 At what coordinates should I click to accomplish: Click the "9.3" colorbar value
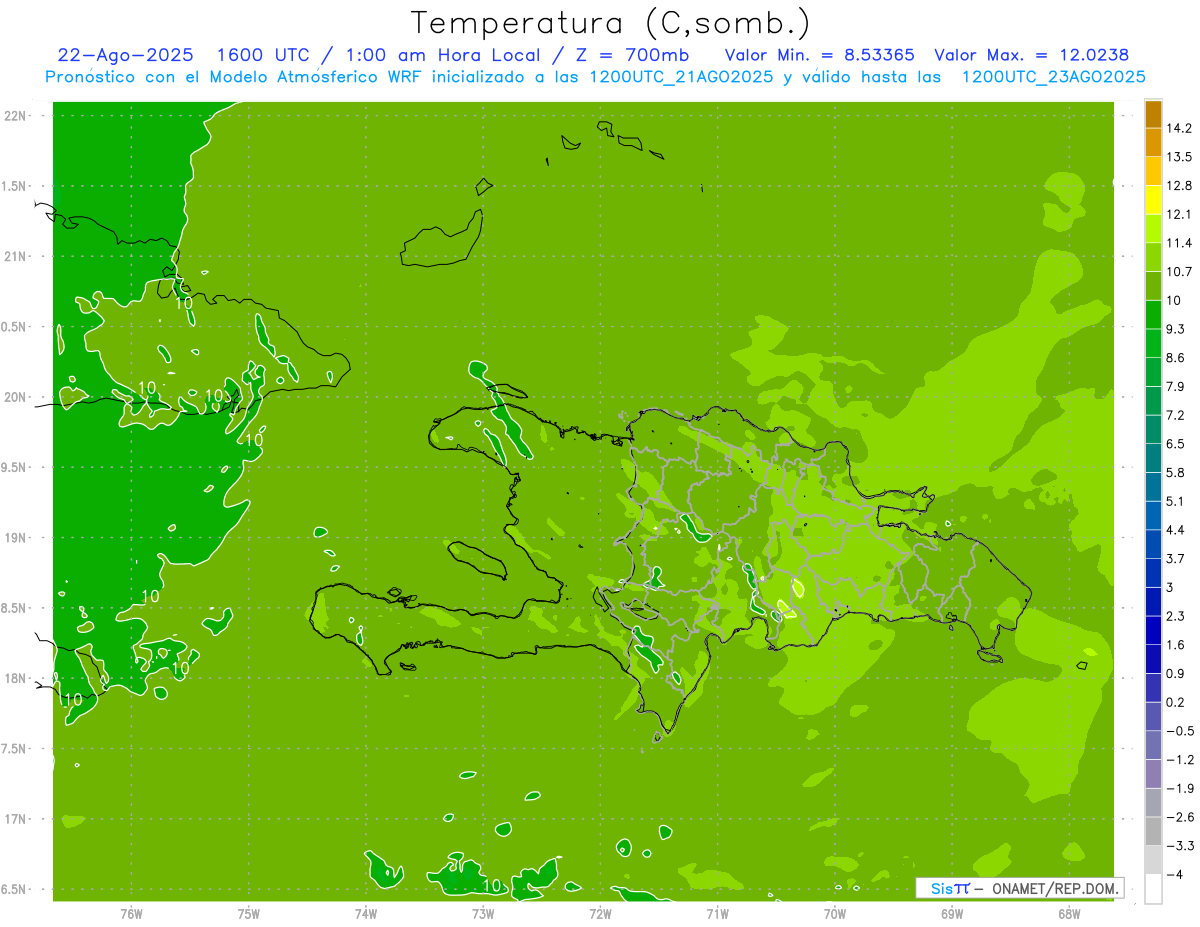[1175, 329]
